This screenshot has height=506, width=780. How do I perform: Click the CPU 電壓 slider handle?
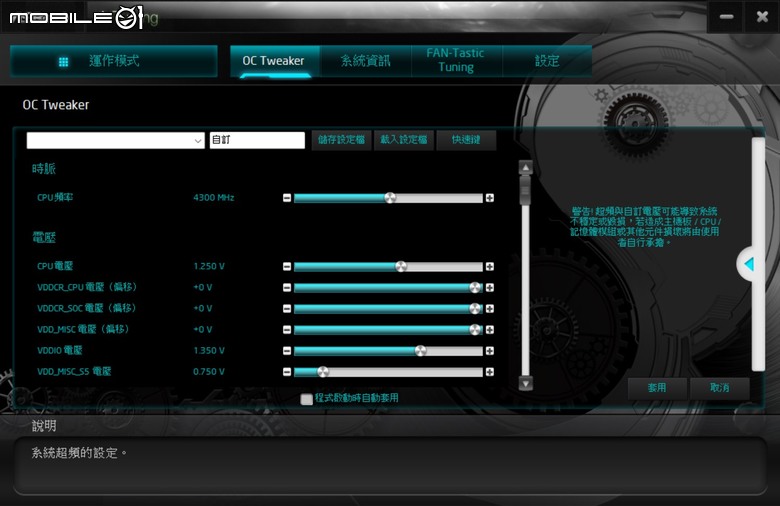point(401,267)
